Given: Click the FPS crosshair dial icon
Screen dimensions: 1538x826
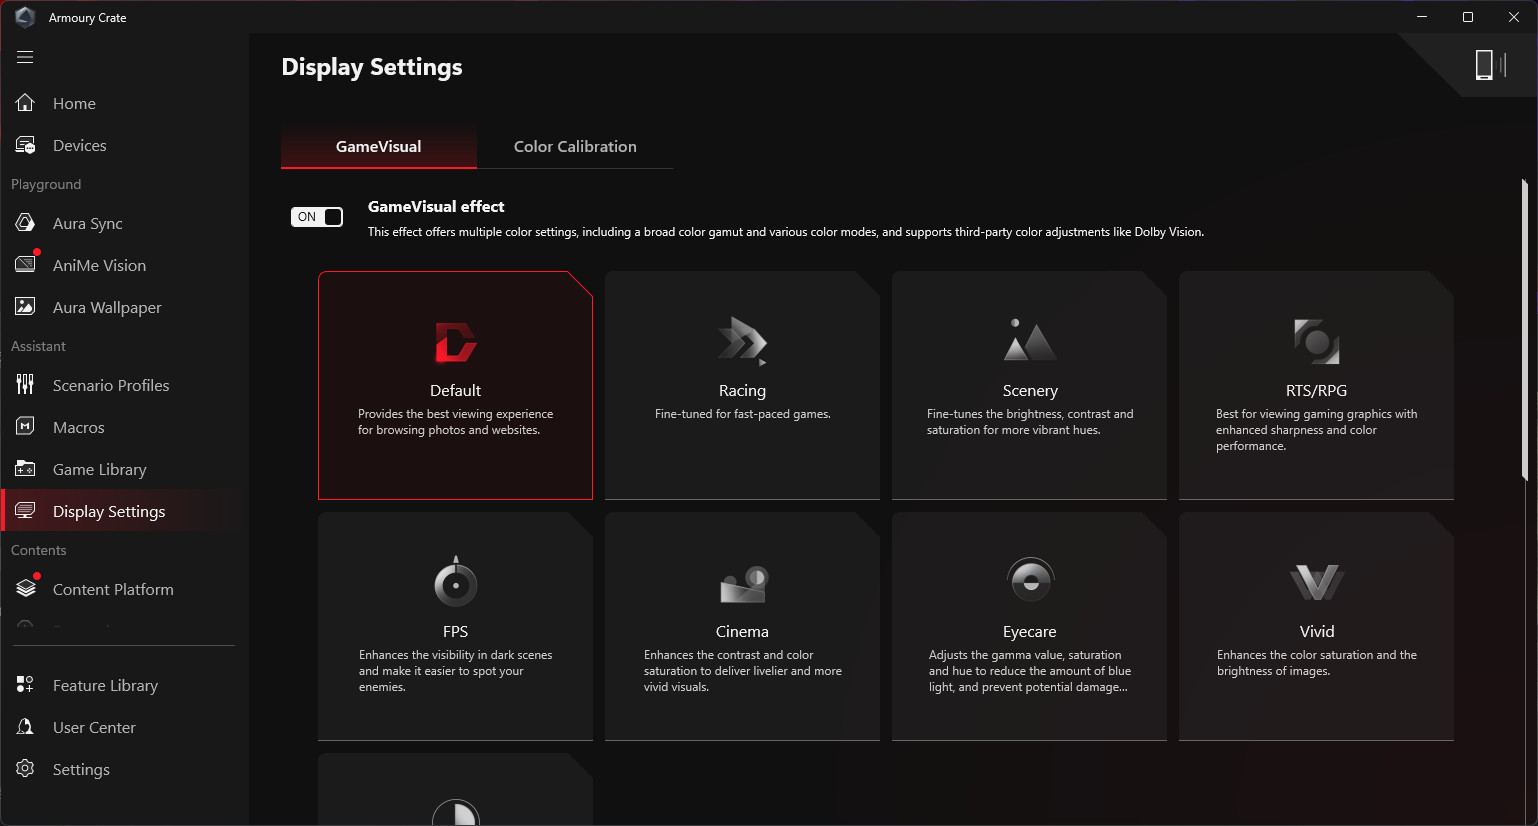Looking at the screenshot, I should pos(456,581).
